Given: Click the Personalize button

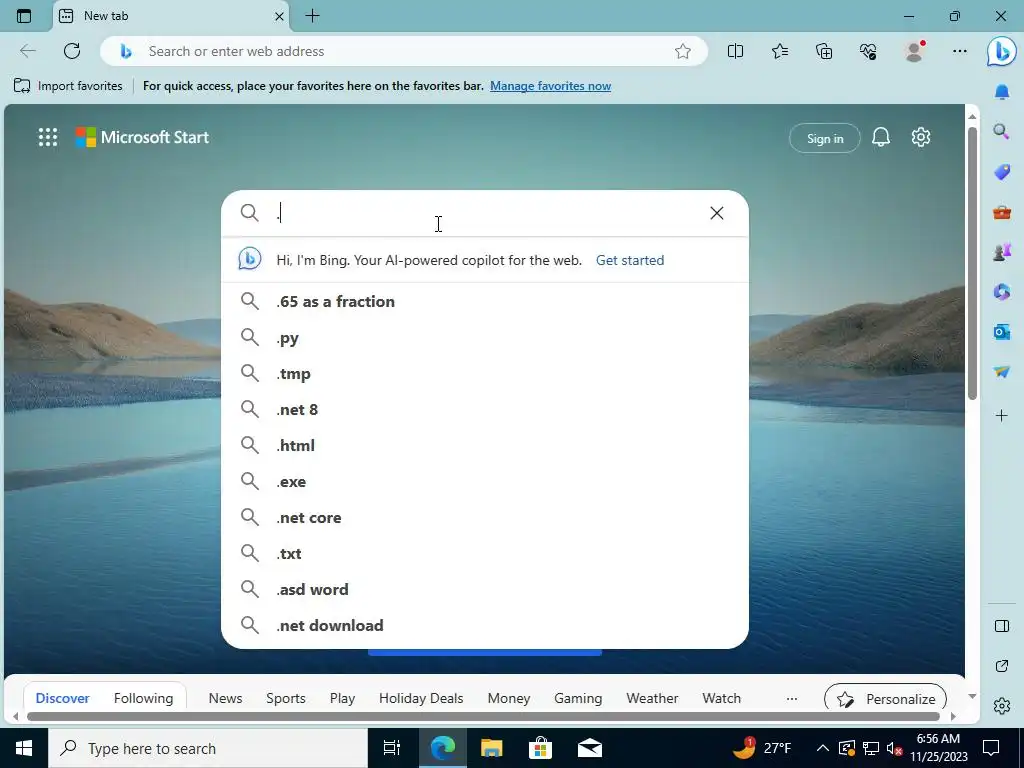Looking at the screenshot, I should click(x=885, y=698).
